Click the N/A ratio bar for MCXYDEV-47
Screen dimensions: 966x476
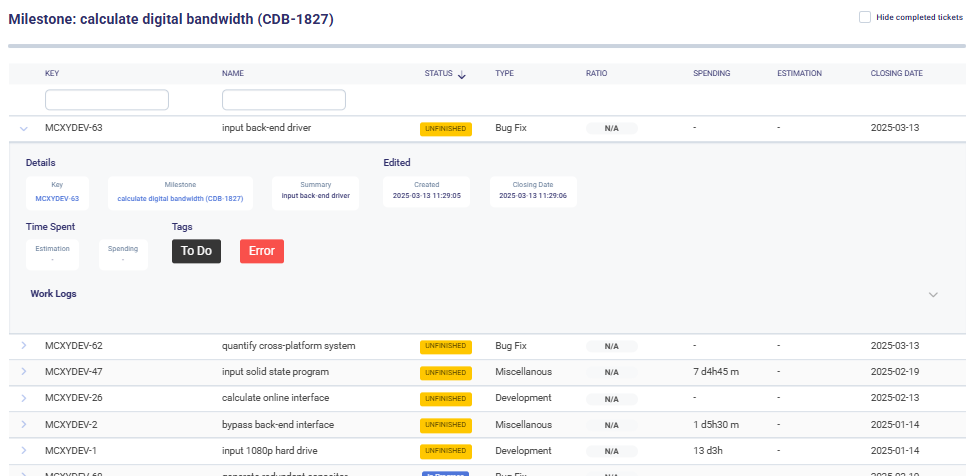pos(612,373)
